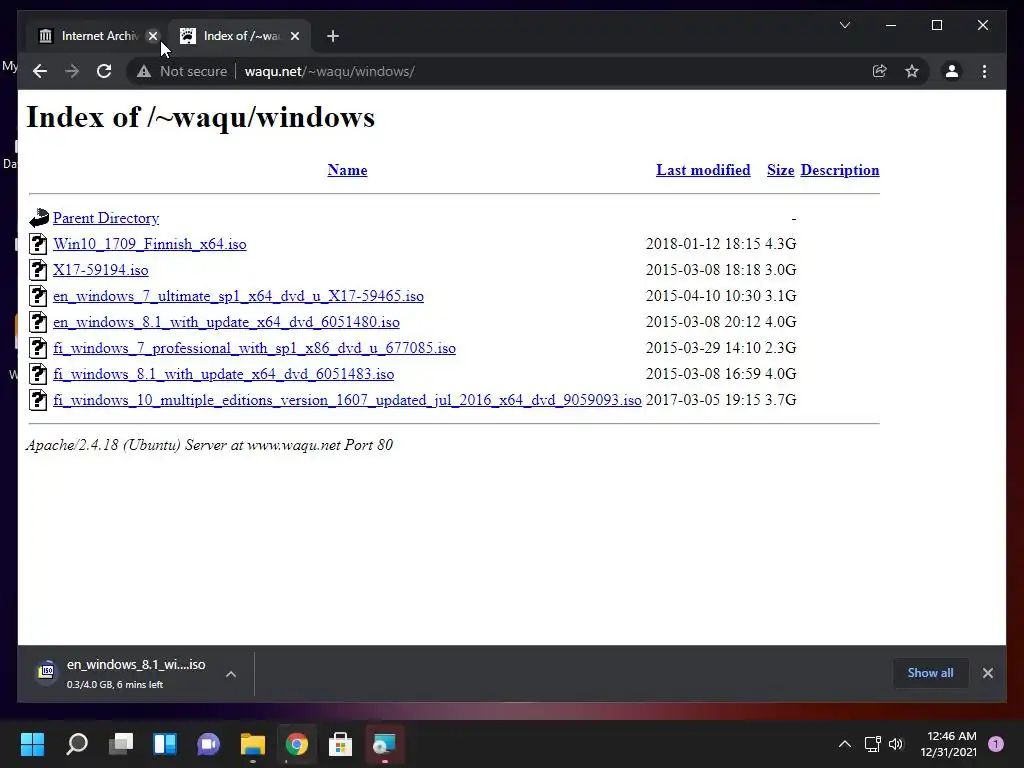Click the forward navigation arrow

pyautogui.click(x=72, y=71)
